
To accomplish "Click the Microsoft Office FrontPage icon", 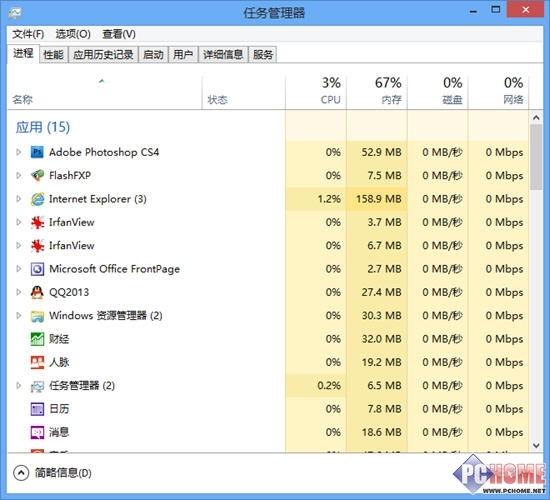I will pyautogui.click(x=37, y=269).
